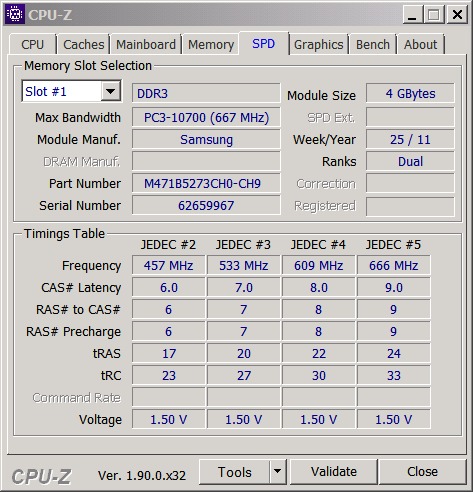
Task: Click the JEDEC #2 column header
Action: point(168,245)
